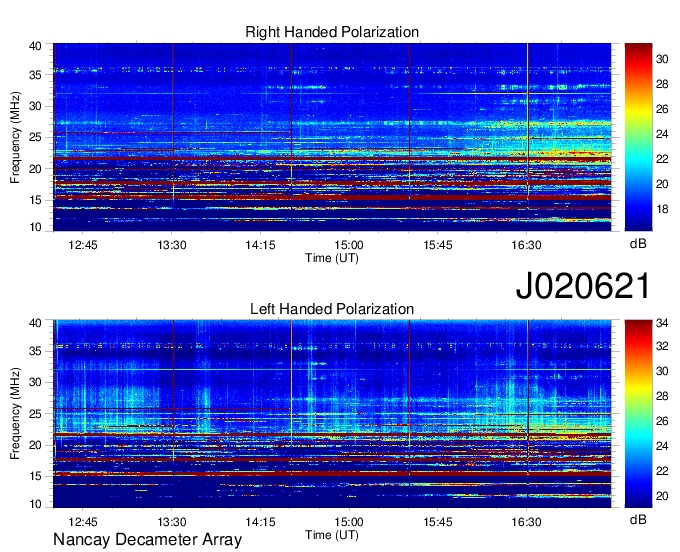Image resolution: width=680 pixels, height=552 pixels.
Task: Click "16:30" tick on Right Handed time axis
Action: (526, 245)
